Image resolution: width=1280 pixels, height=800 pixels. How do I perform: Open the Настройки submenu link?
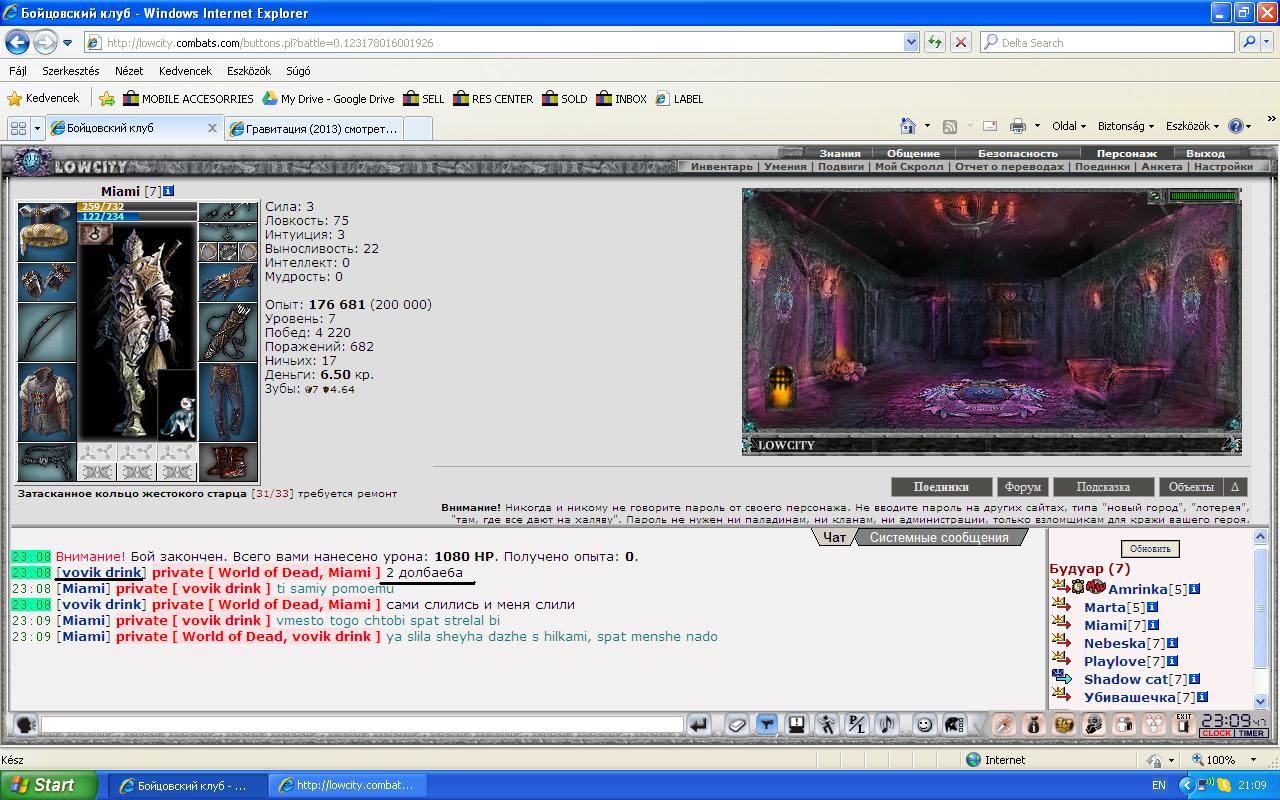[x=1223, y=167]
